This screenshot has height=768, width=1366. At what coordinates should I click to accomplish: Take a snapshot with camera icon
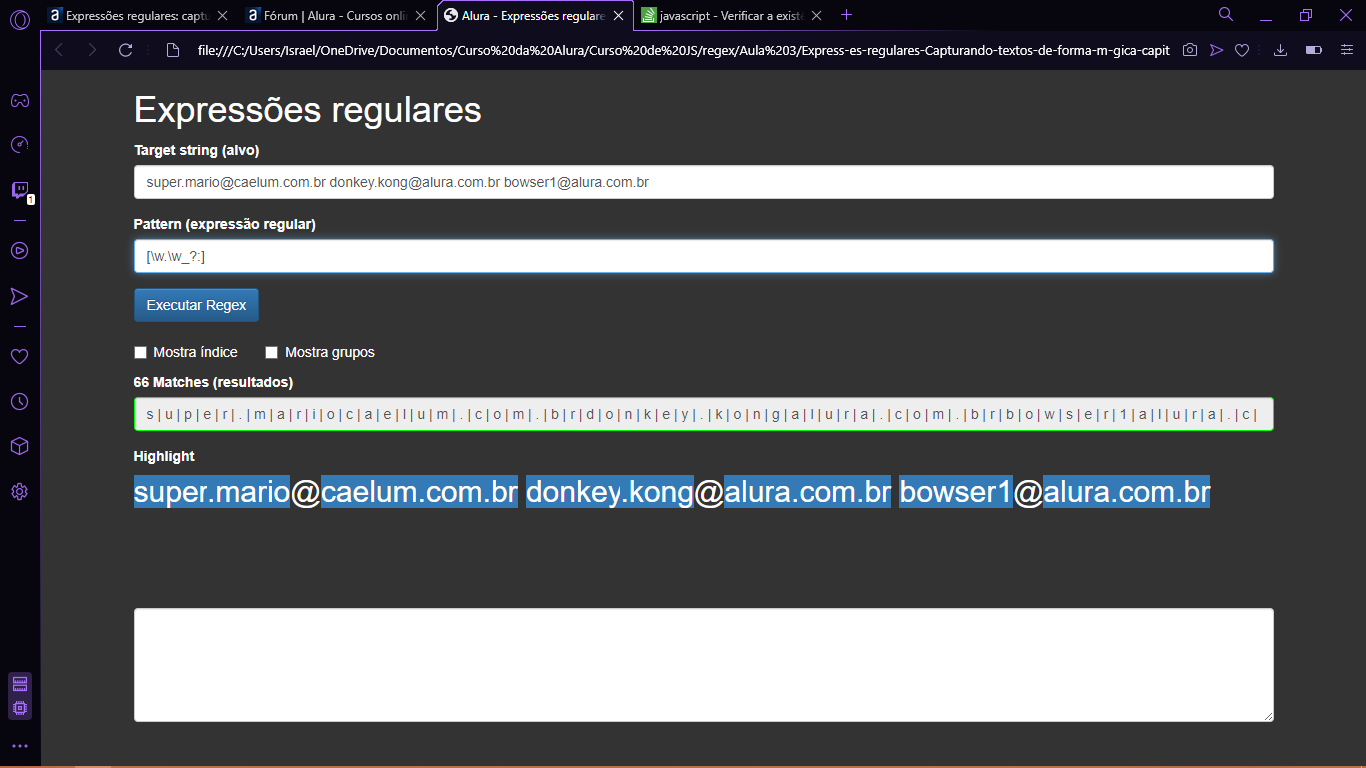click(1189, 50)
